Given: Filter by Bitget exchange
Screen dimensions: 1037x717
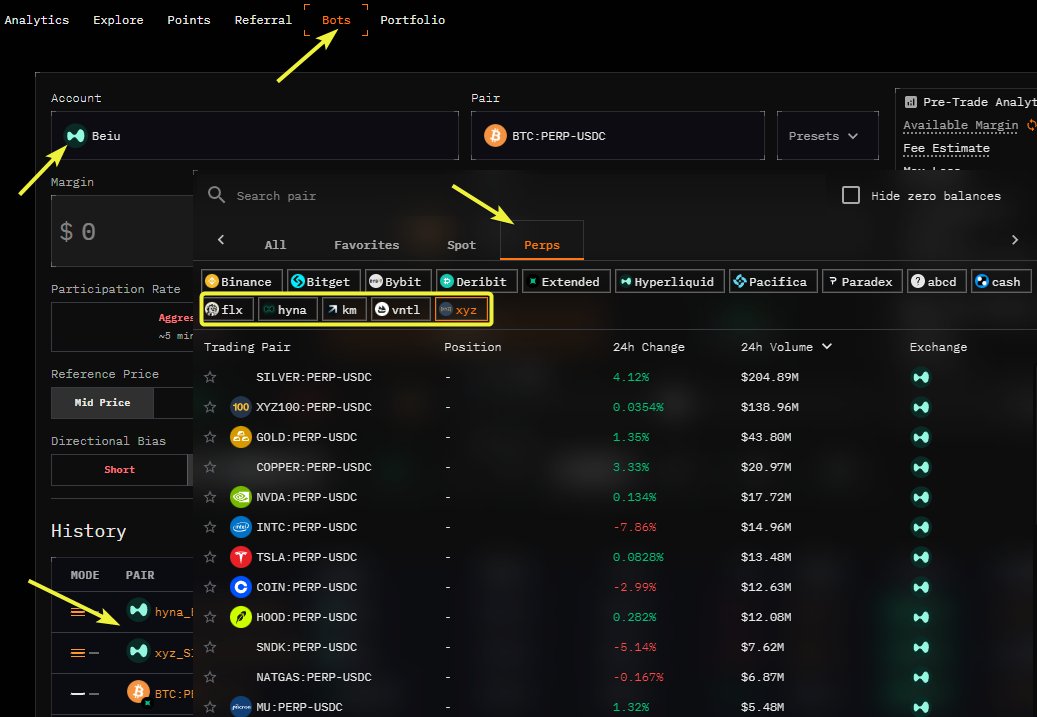Looking at the screenshot, I should coord(323,281).
